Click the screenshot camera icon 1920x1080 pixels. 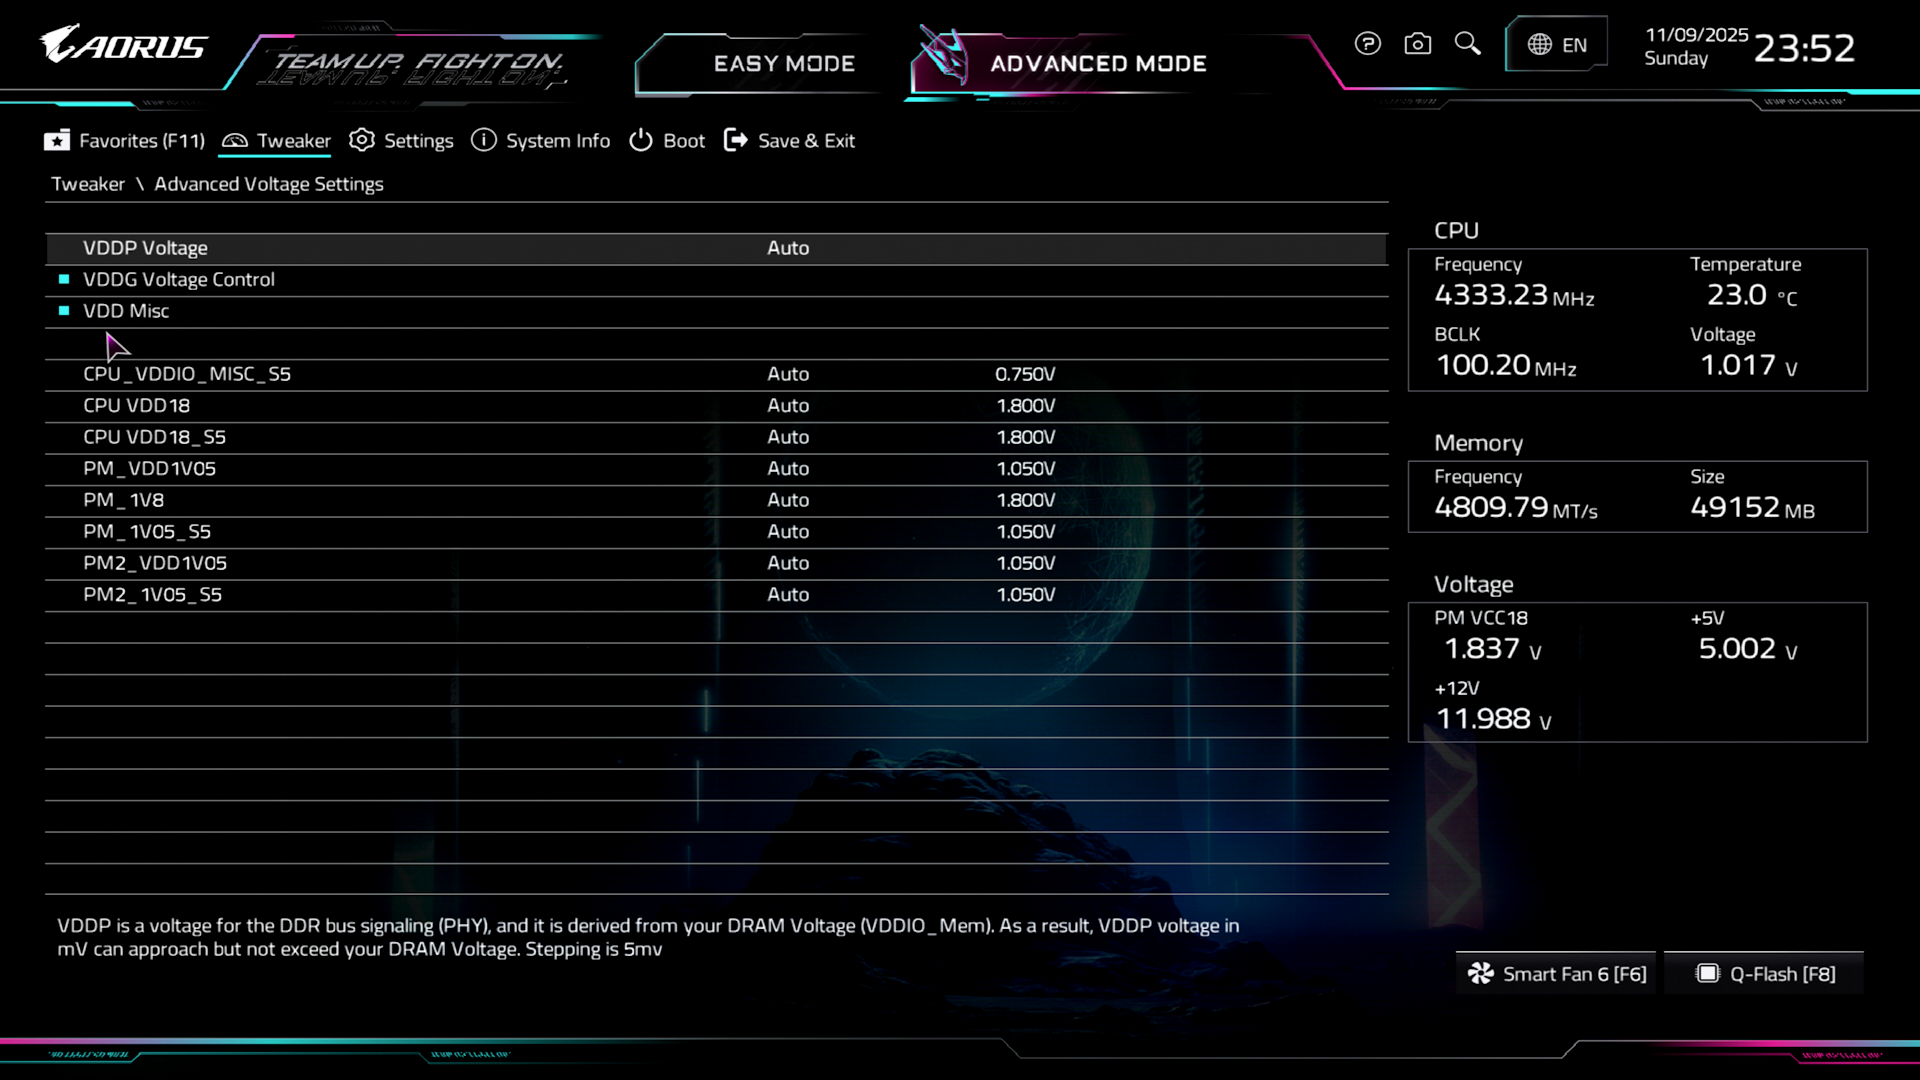[1417, 44]
